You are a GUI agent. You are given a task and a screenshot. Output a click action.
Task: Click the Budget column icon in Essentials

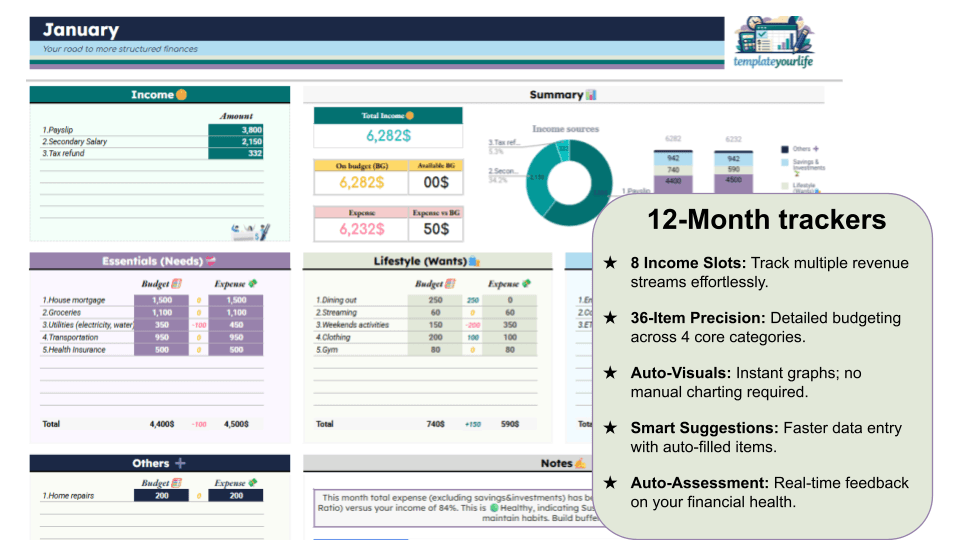177,283
